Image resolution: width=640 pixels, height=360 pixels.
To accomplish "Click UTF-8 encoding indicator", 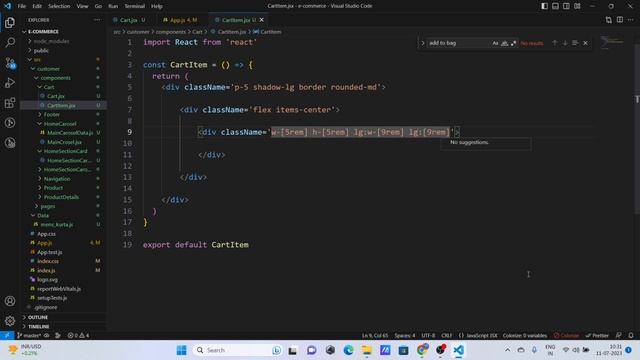I will coord(428,336).
